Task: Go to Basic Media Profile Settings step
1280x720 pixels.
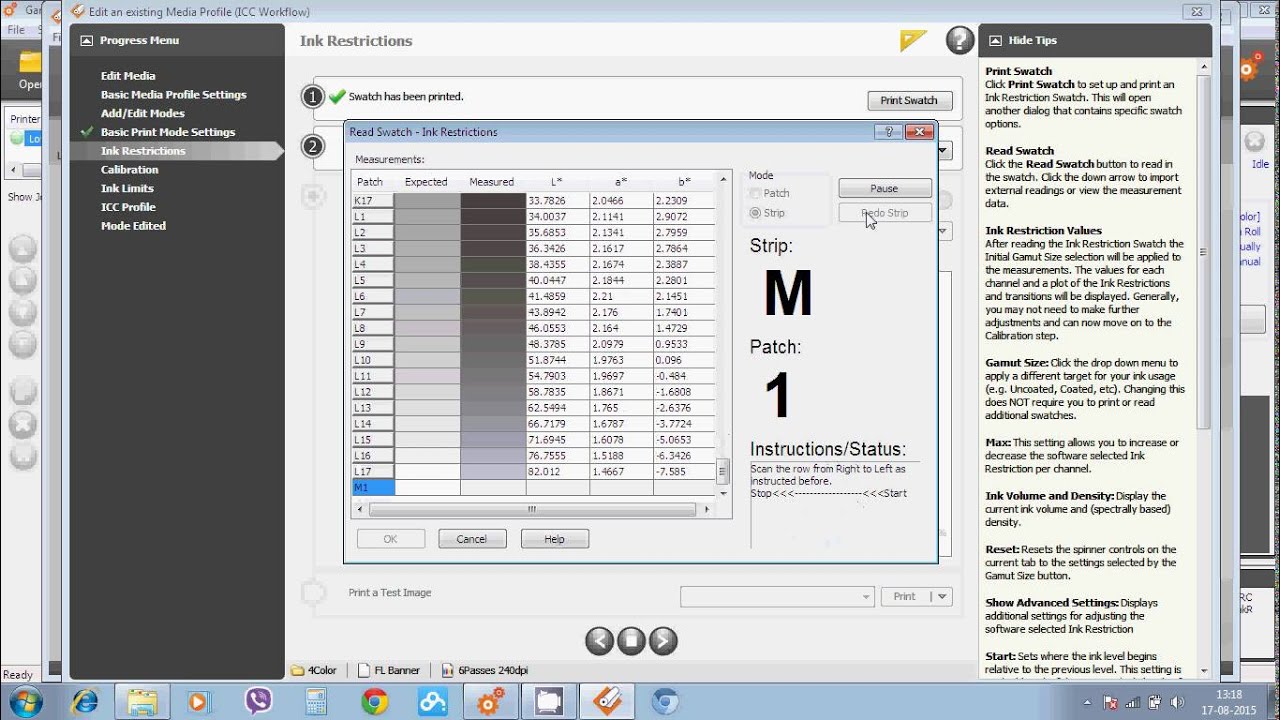Action: [173, 95]
